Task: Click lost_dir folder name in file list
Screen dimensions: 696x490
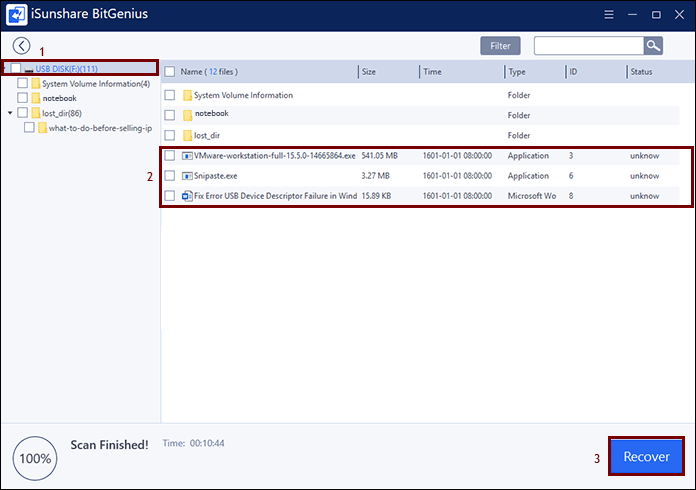Action: (x=207, y=135)
